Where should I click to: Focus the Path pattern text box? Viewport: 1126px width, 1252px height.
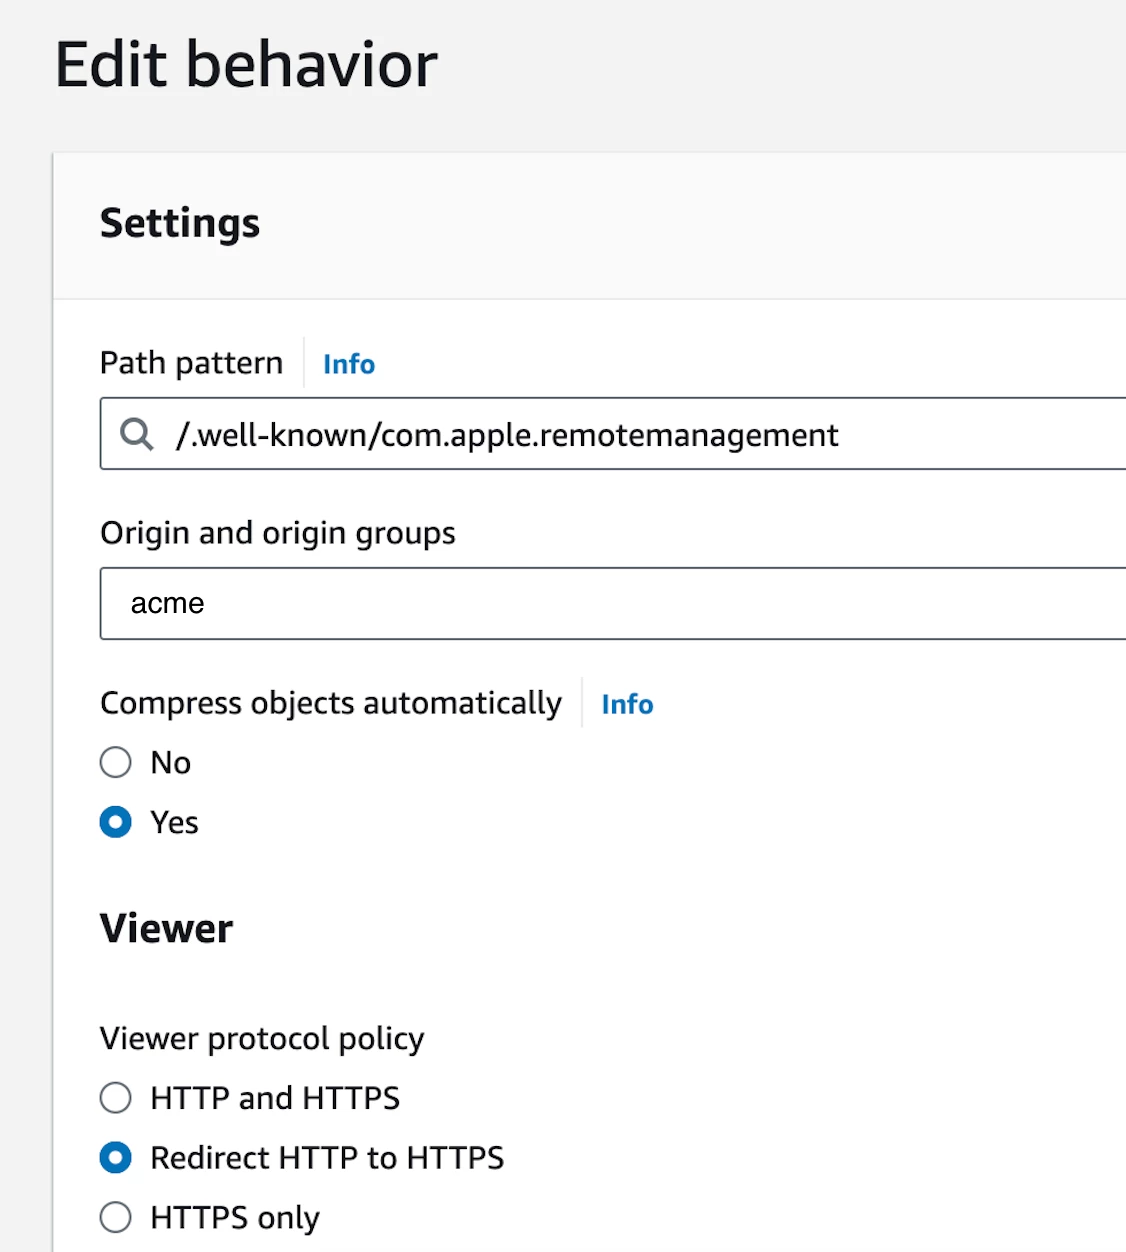(613, 434)
